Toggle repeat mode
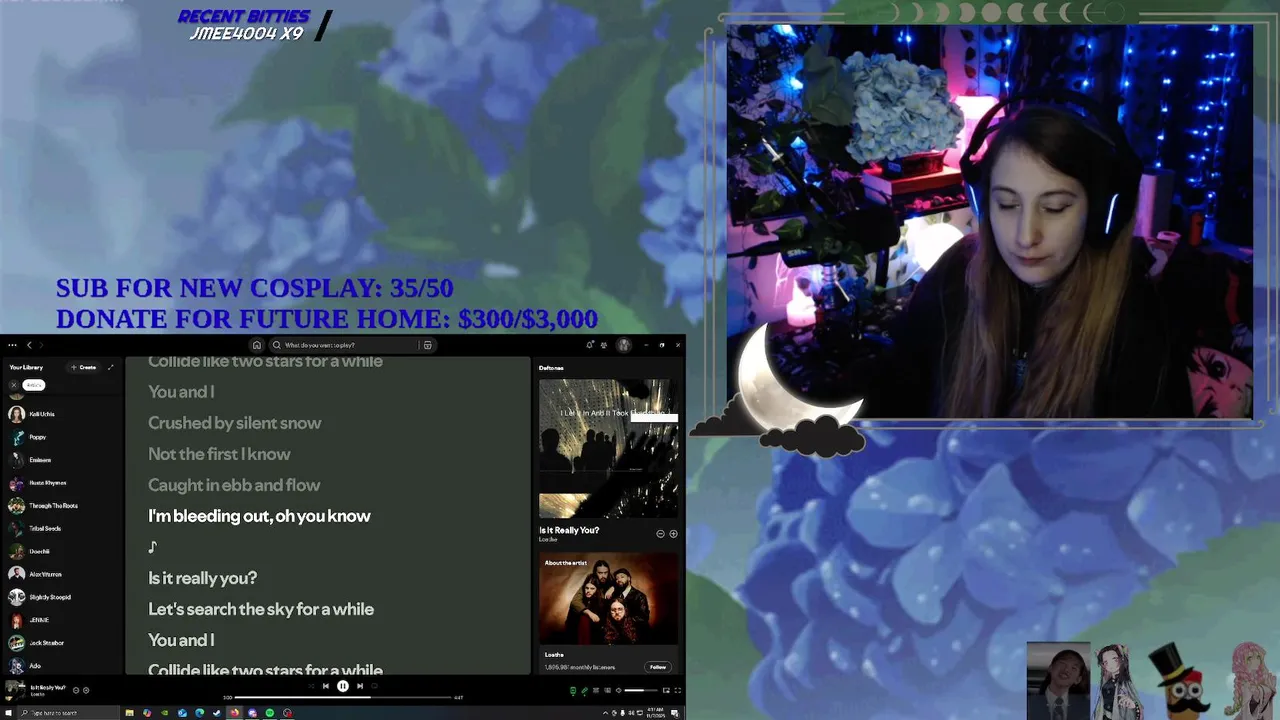The width and height of the screenshot is (1280, 720). click(x=374, y=686)
